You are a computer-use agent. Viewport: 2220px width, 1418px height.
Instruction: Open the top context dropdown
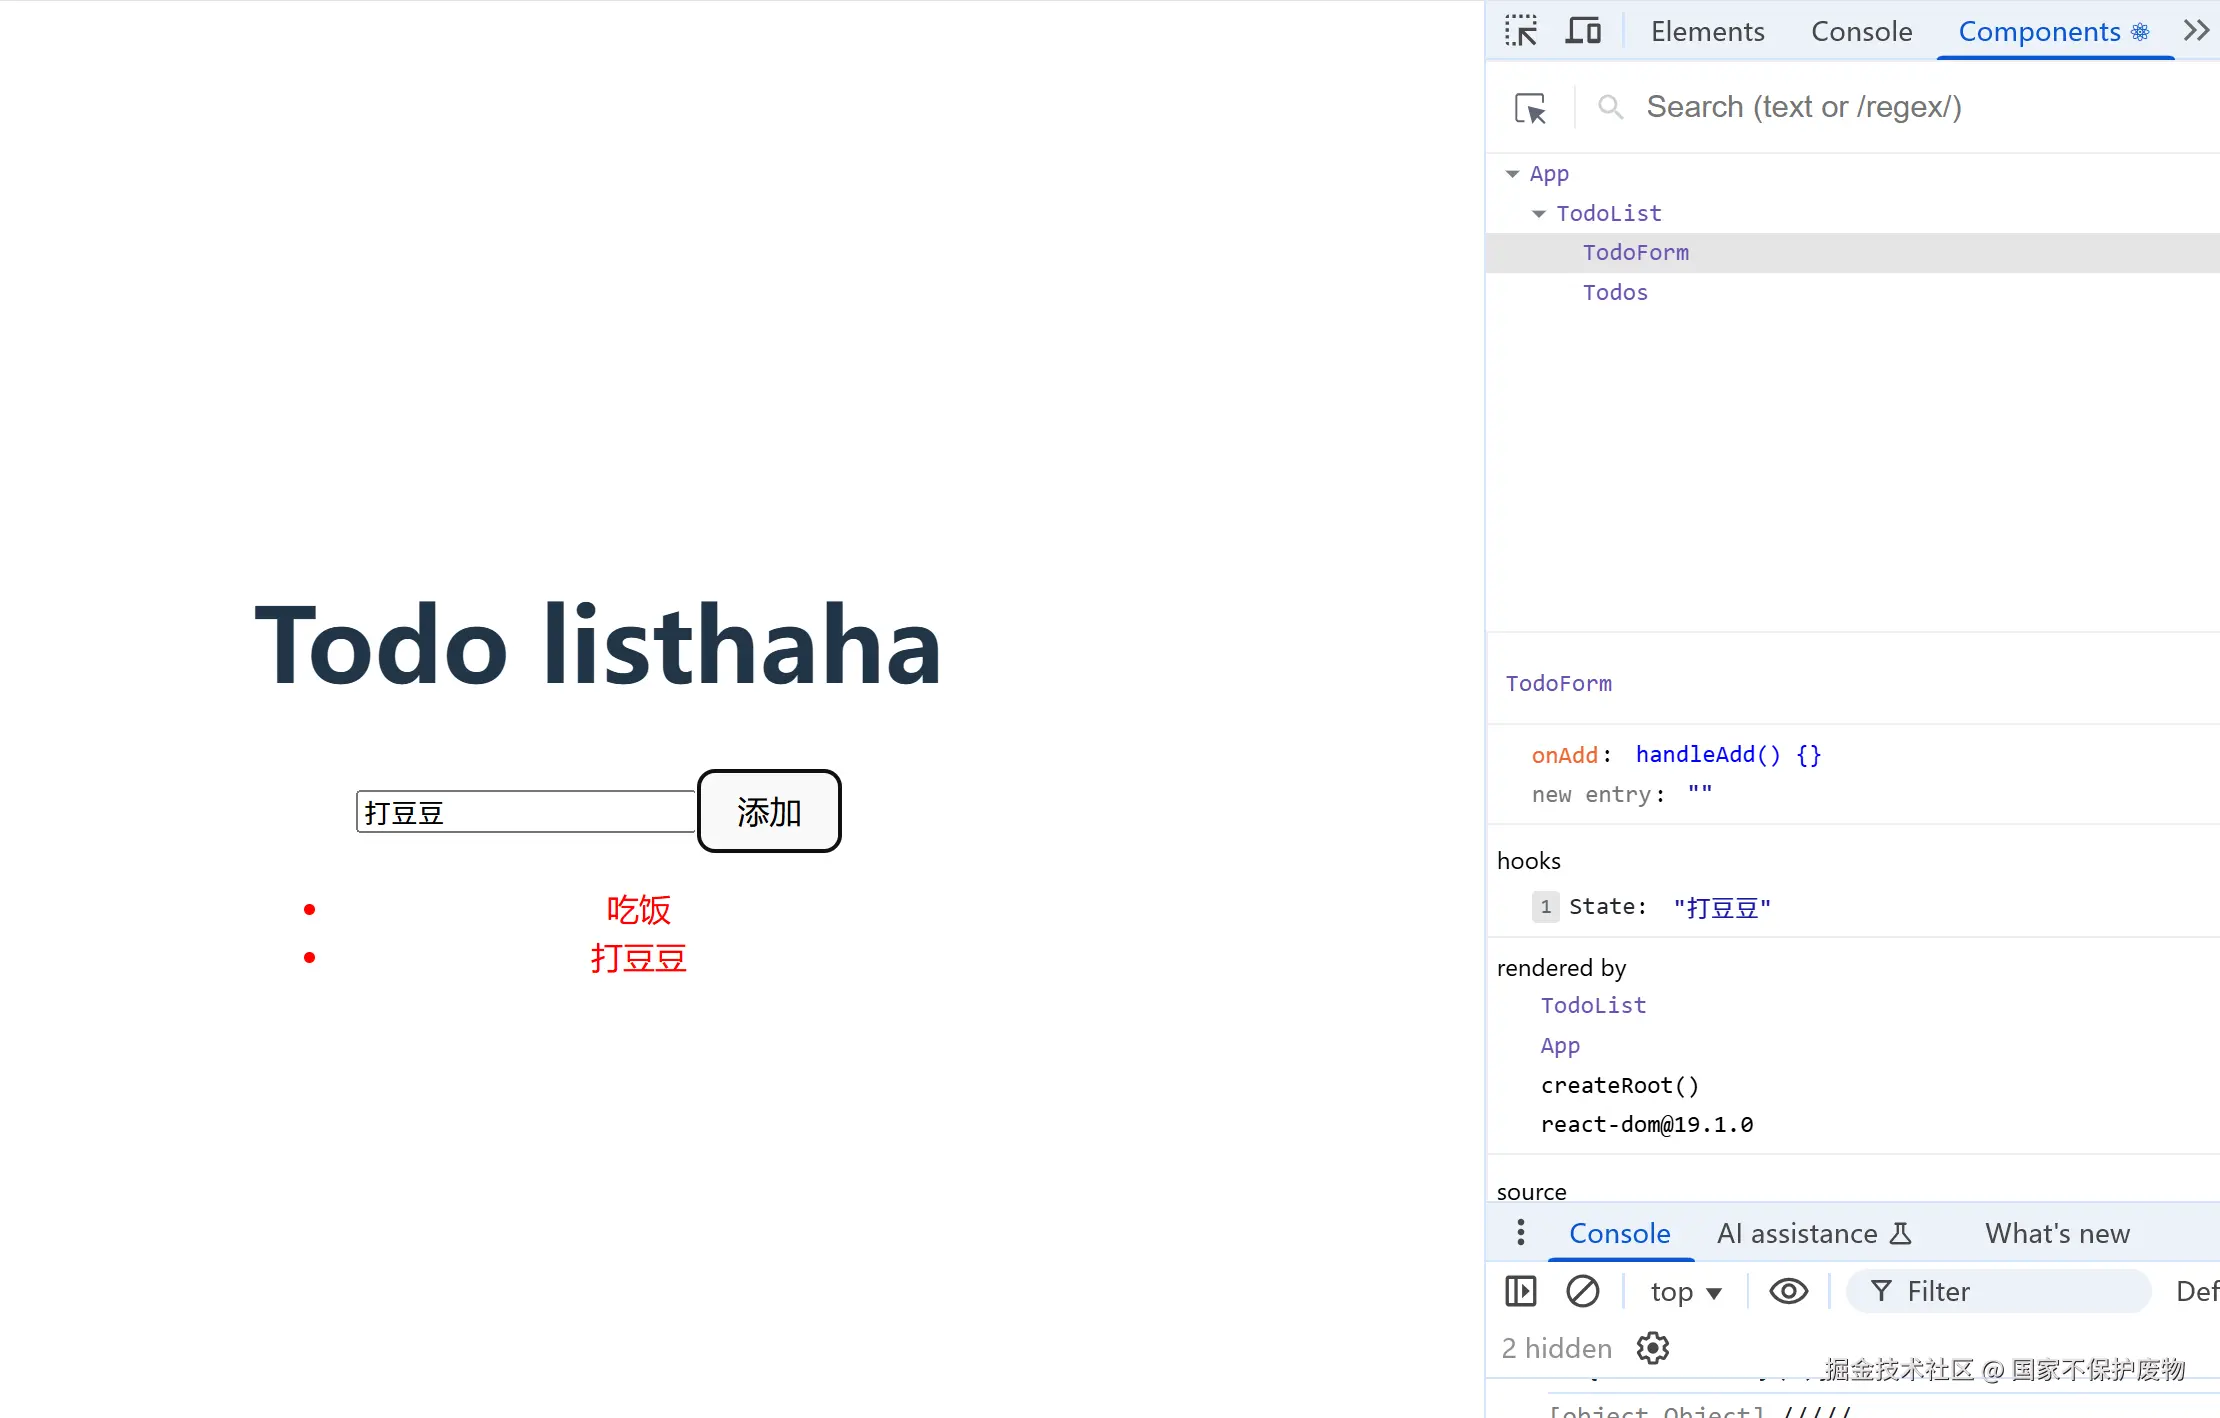click(x=1686, y=1291)
